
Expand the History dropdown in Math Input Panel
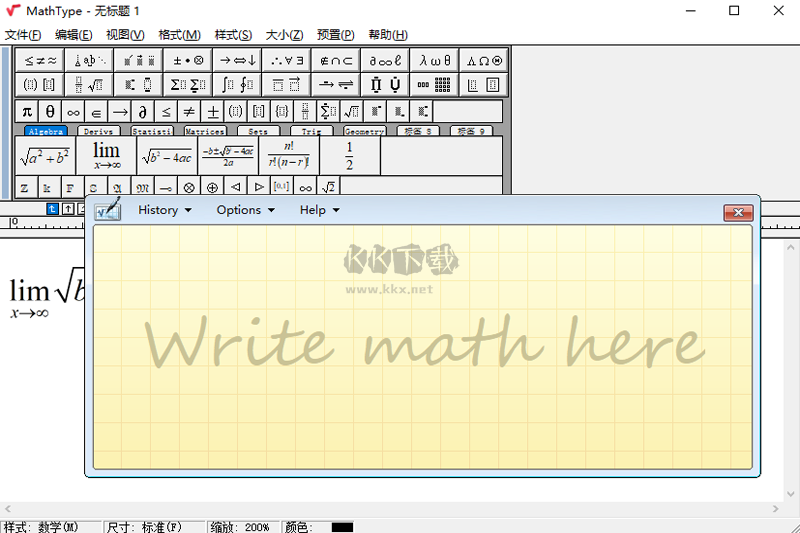point(164,210)
